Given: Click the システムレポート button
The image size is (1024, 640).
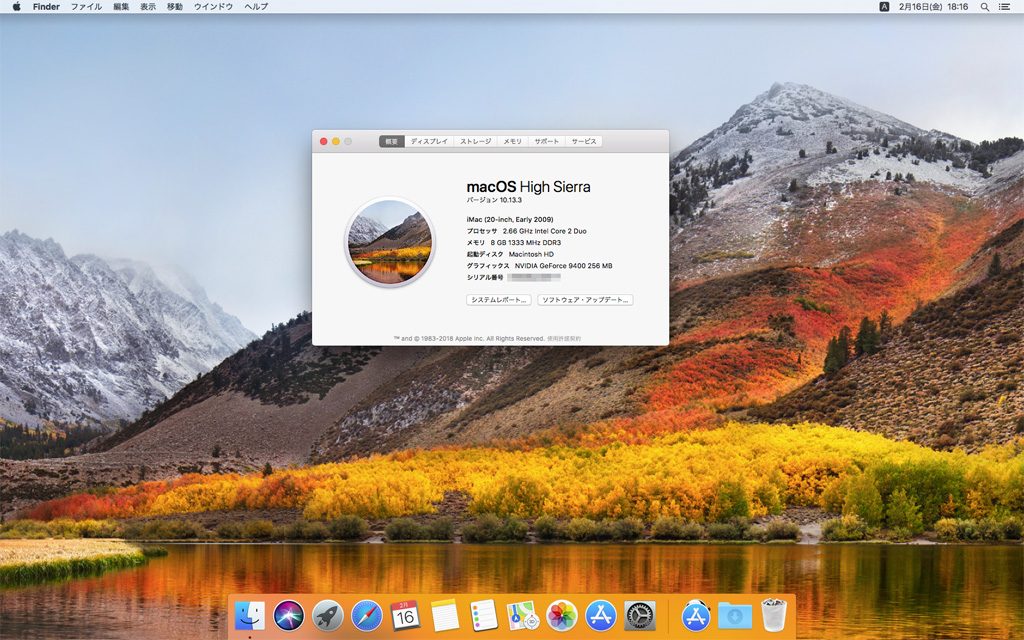Looking at the screenshot, I should [499, 299].
